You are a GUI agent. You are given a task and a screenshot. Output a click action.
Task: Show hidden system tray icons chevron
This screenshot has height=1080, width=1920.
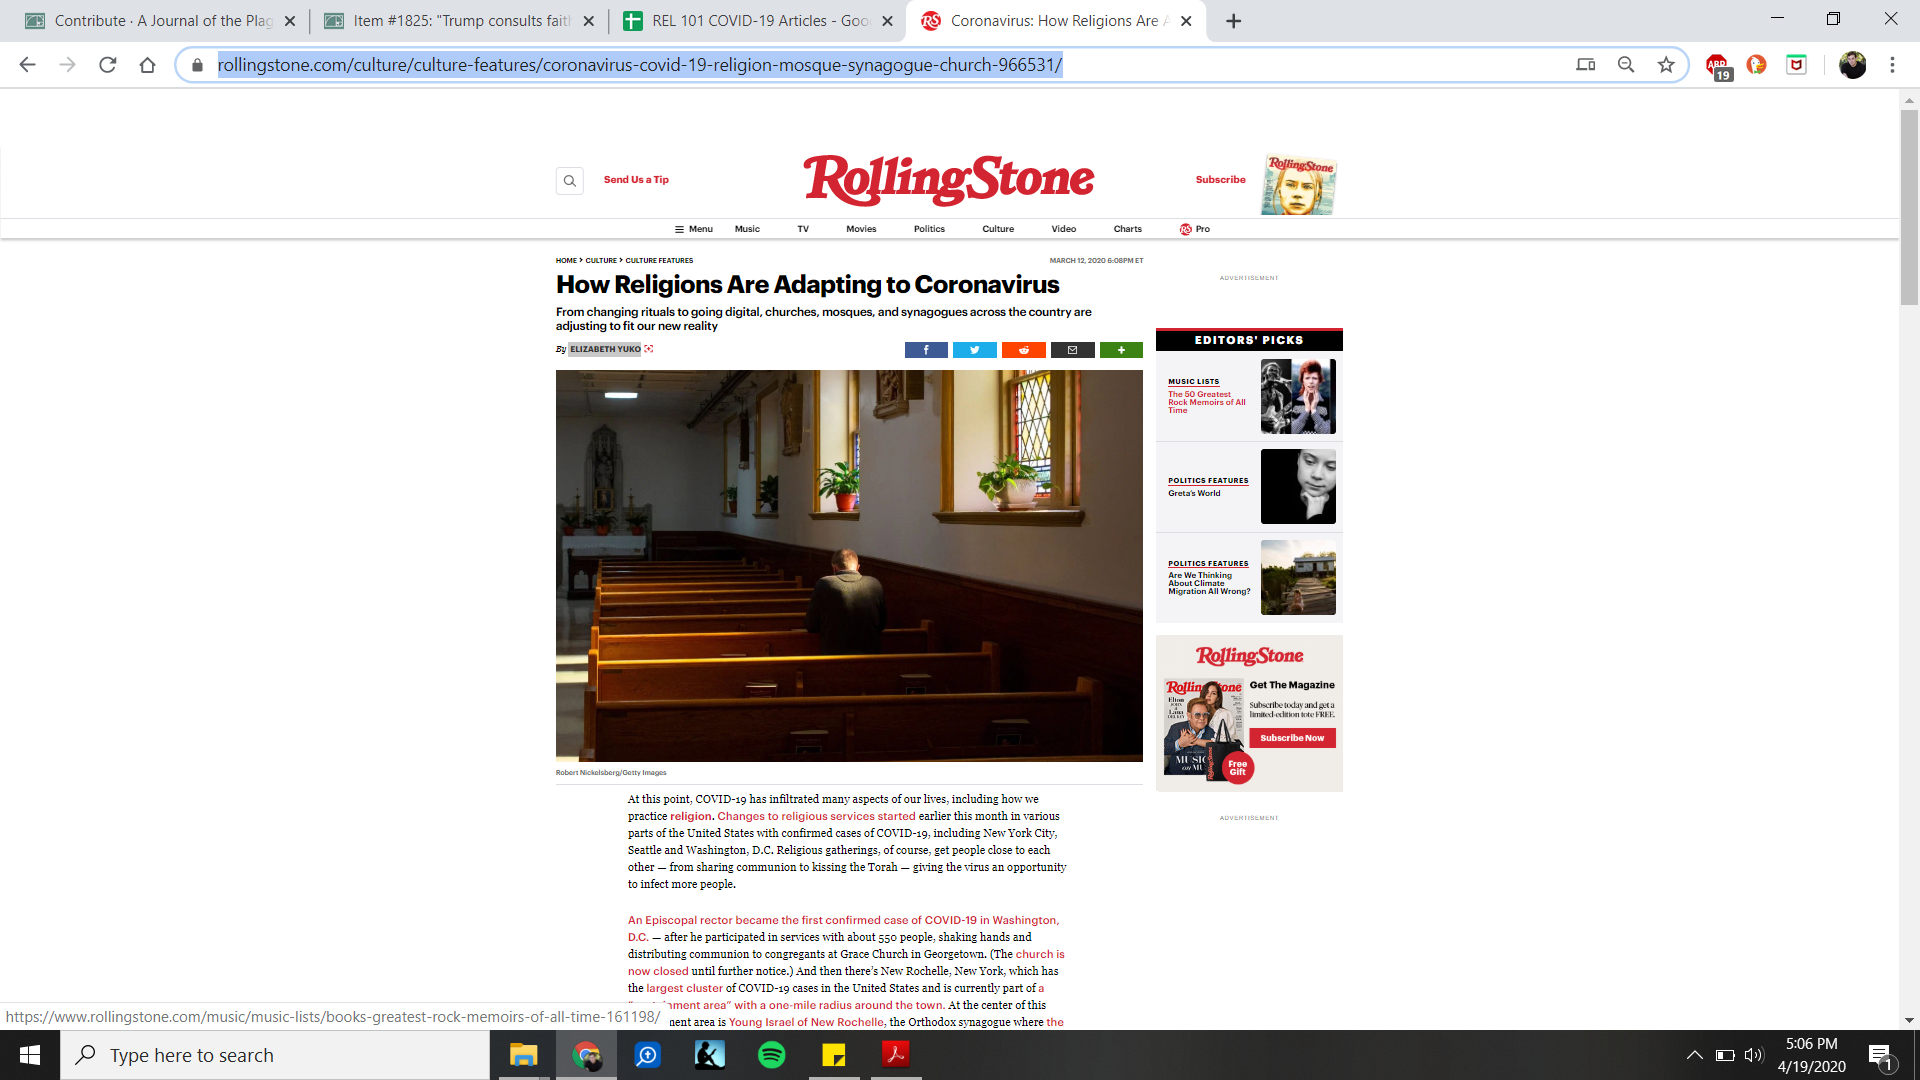[1694, 1055]
